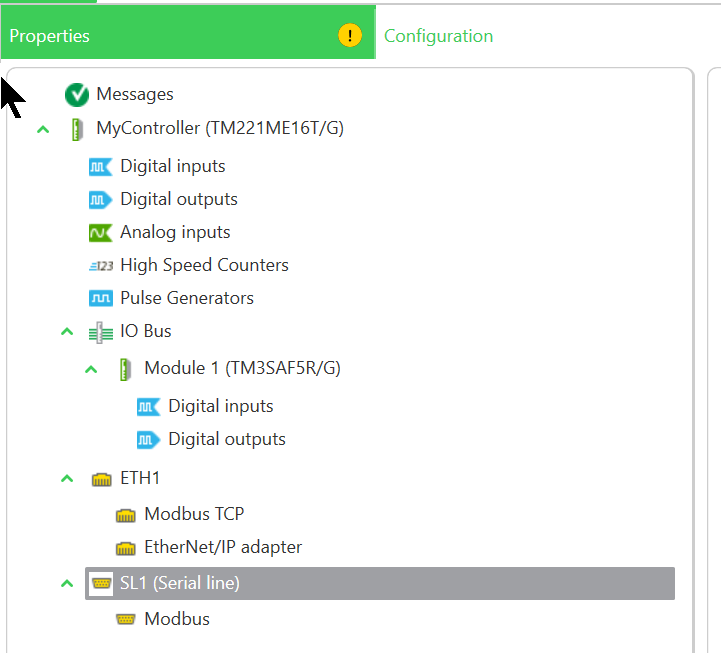Click the SL1 serial port icon
This screenshot has height=653, width=721.
click(101, 584)
